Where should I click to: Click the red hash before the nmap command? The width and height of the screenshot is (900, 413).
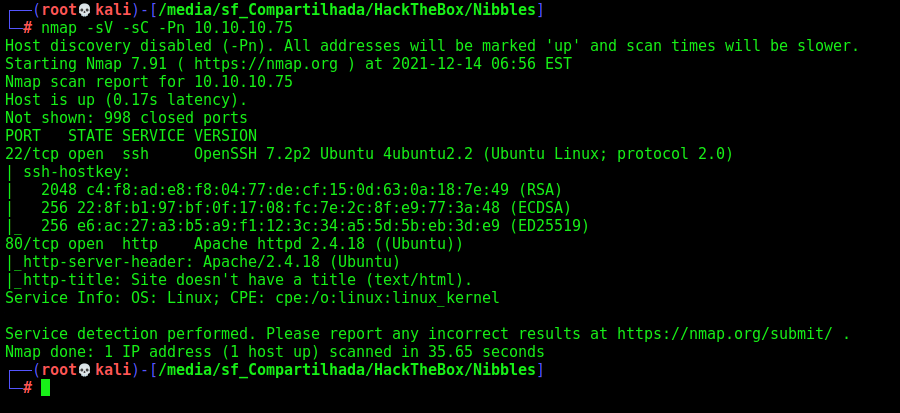(x=28, y=28)
